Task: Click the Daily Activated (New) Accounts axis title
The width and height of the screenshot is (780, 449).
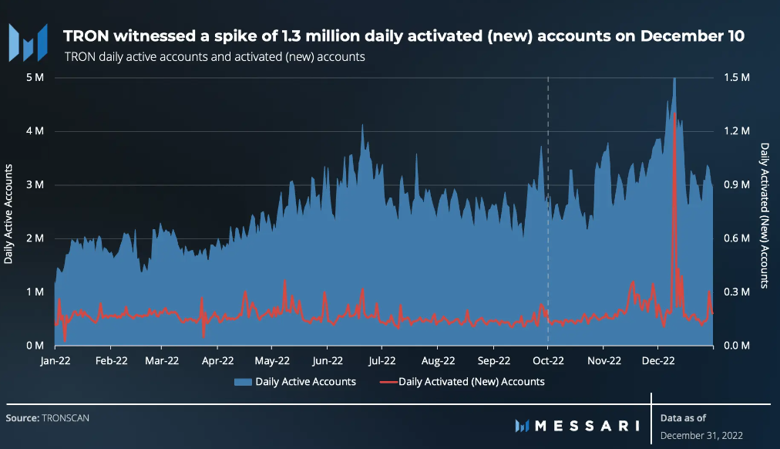Action: (765, 215)
